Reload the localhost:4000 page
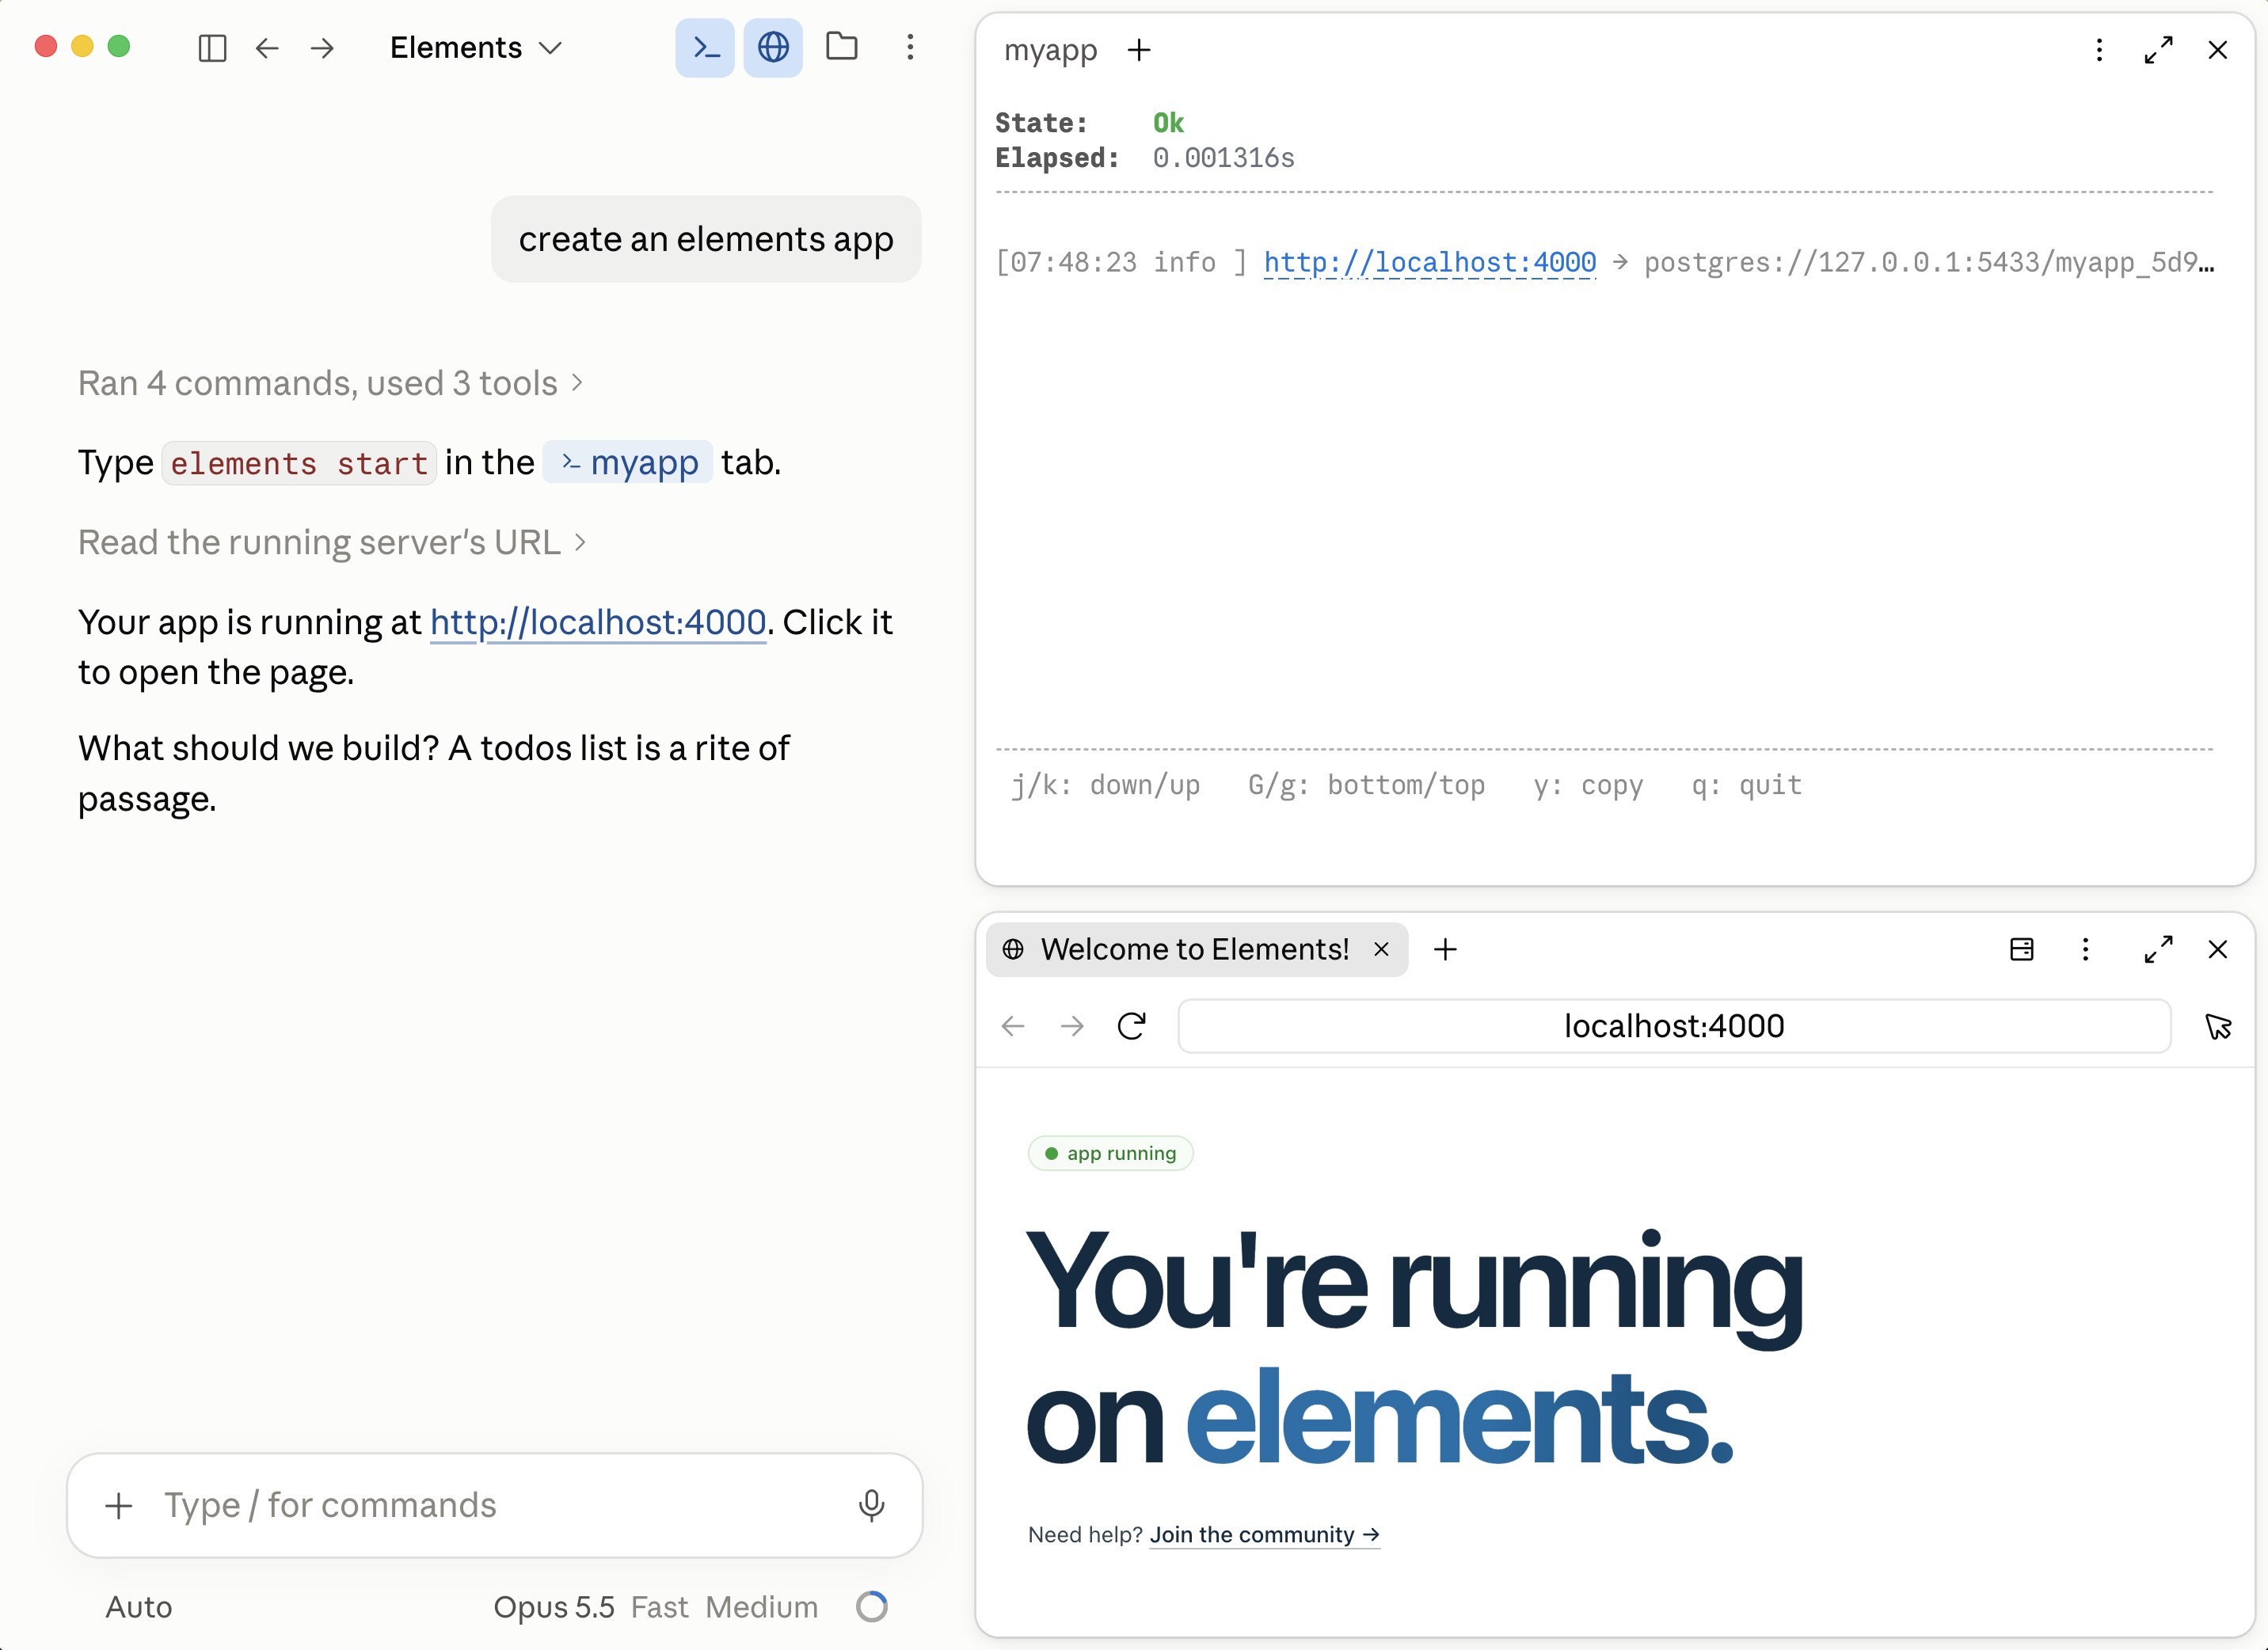This screenshot has width=2268, height=1650. 1131,1026
